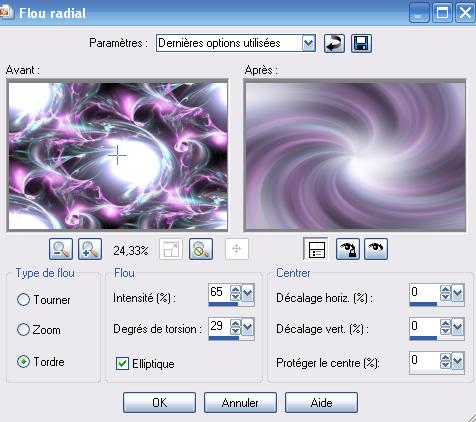Open the Paramètres presets dropdown
This screenshot has height=422, width=476.
[x=309, y=43]
